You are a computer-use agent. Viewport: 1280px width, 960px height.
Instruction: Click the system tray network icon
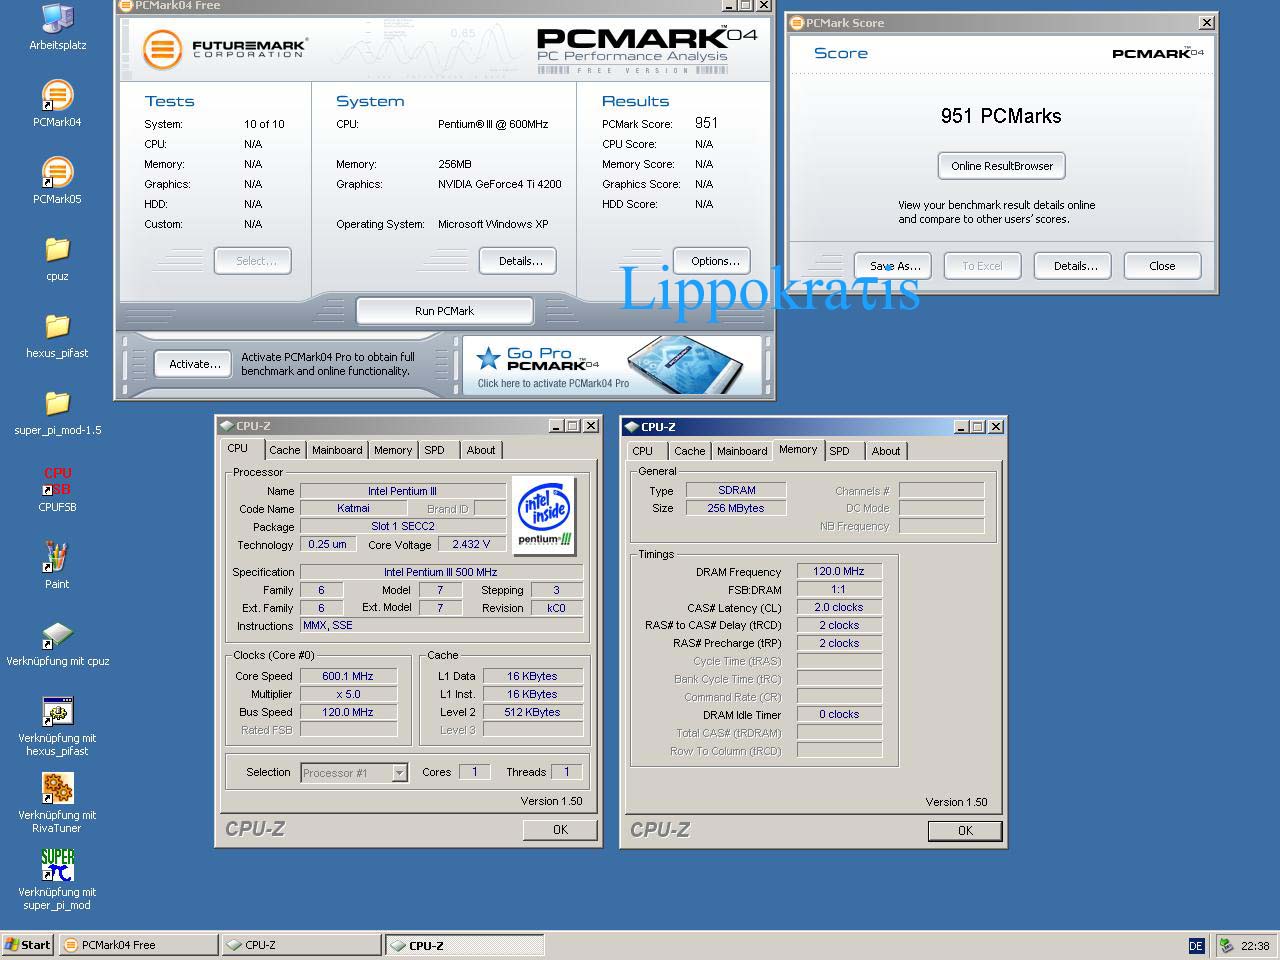[x=1226, y=945]
